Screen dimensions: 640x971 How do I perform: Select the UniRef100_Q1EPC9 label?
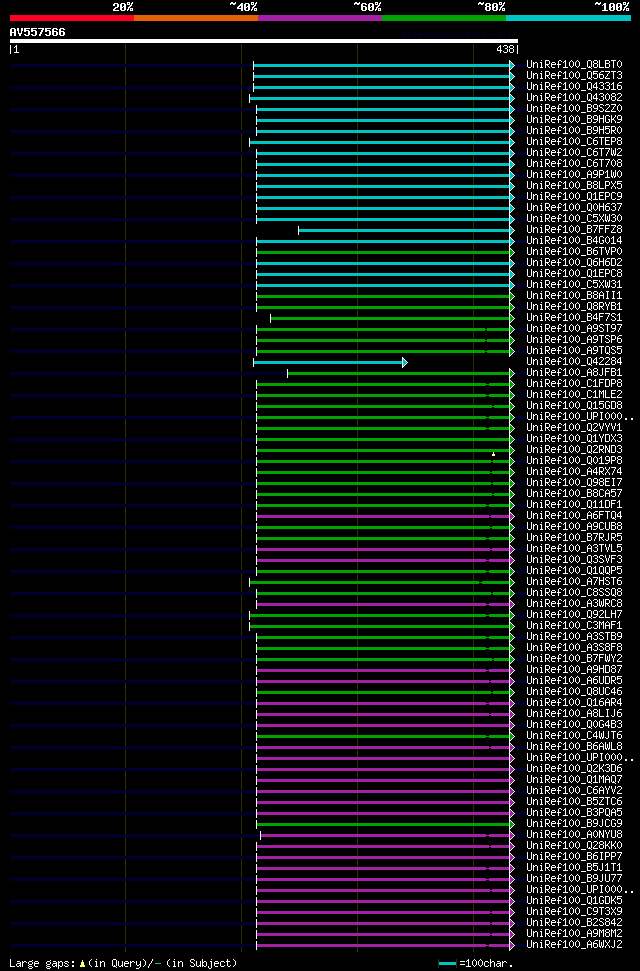coord(574,197)
